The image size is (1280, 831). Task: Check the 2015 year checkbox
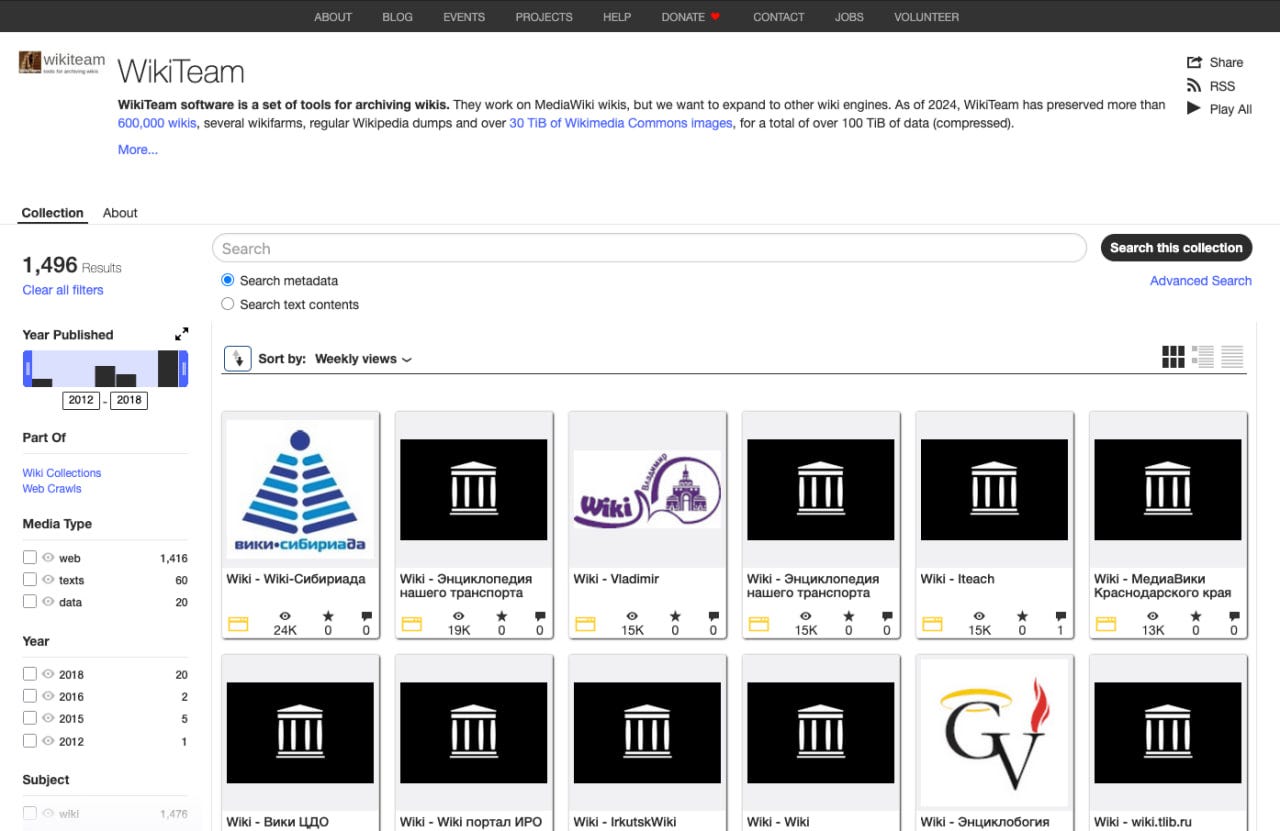(x=30, y=718)
